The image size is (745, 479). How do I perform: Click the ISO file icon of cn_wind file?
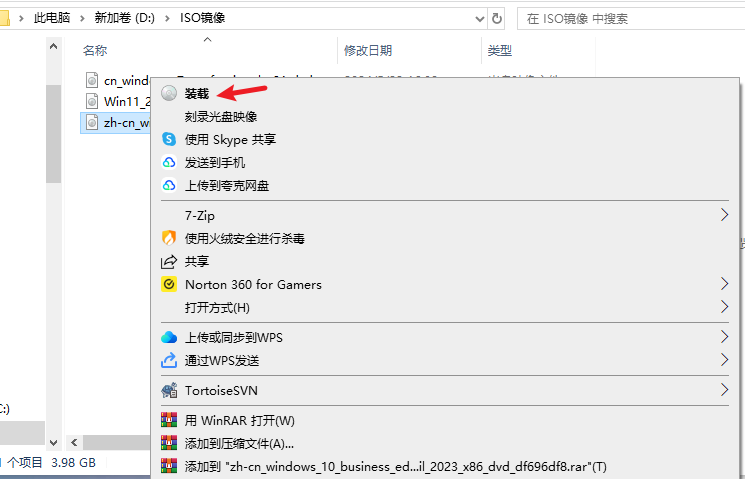[x=92, y=80]
